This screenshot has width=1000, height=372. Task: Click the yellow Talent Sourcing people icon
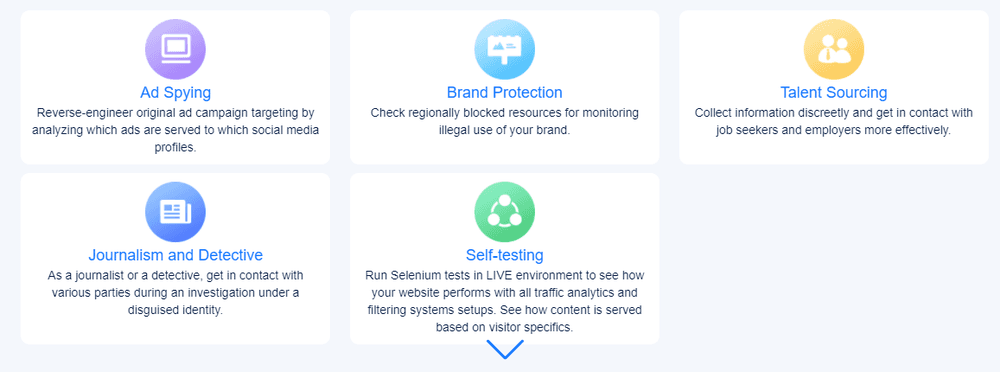[x=834, y=49]
